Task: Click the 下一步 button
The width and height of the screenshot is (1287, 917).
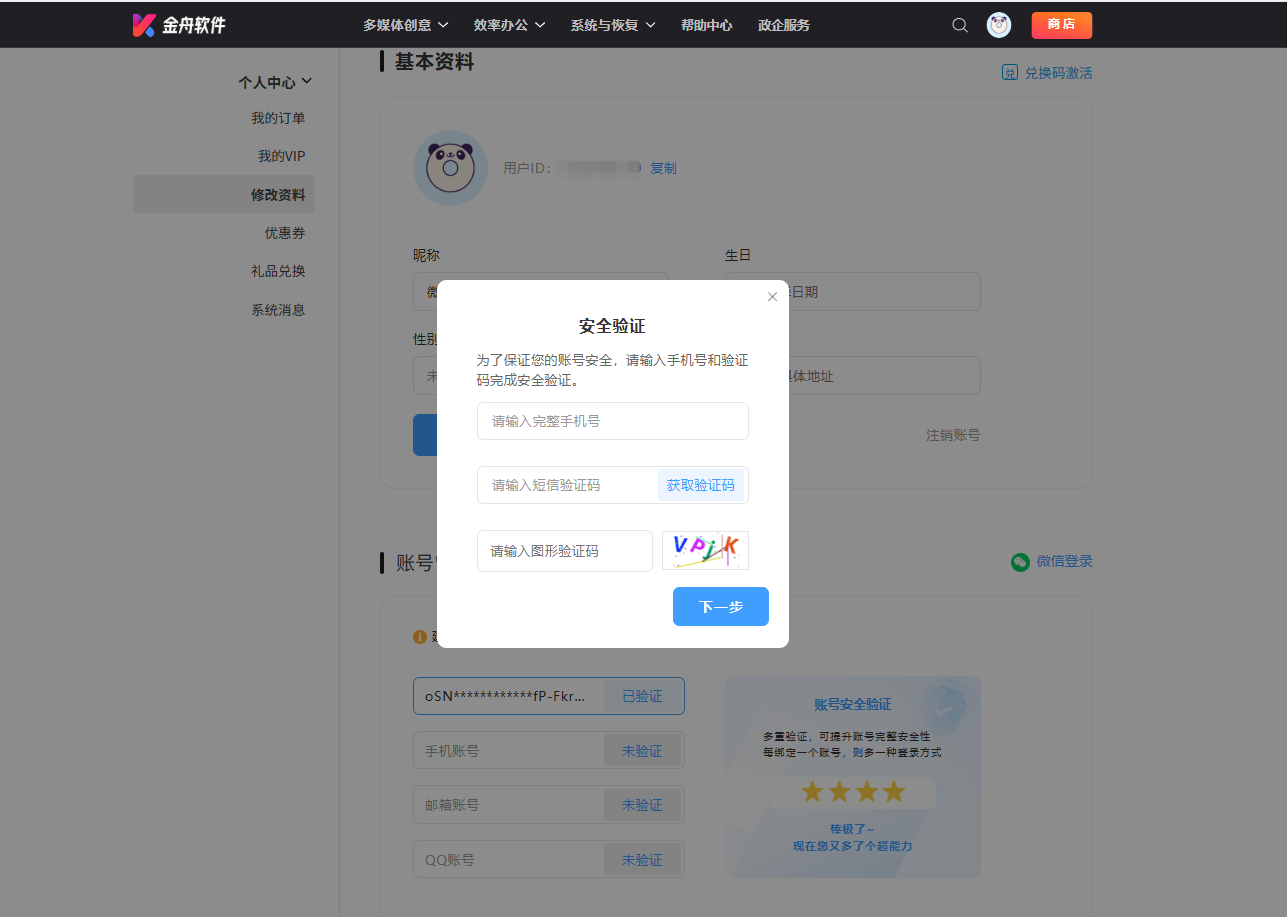Action: click(x=720, y=606)
